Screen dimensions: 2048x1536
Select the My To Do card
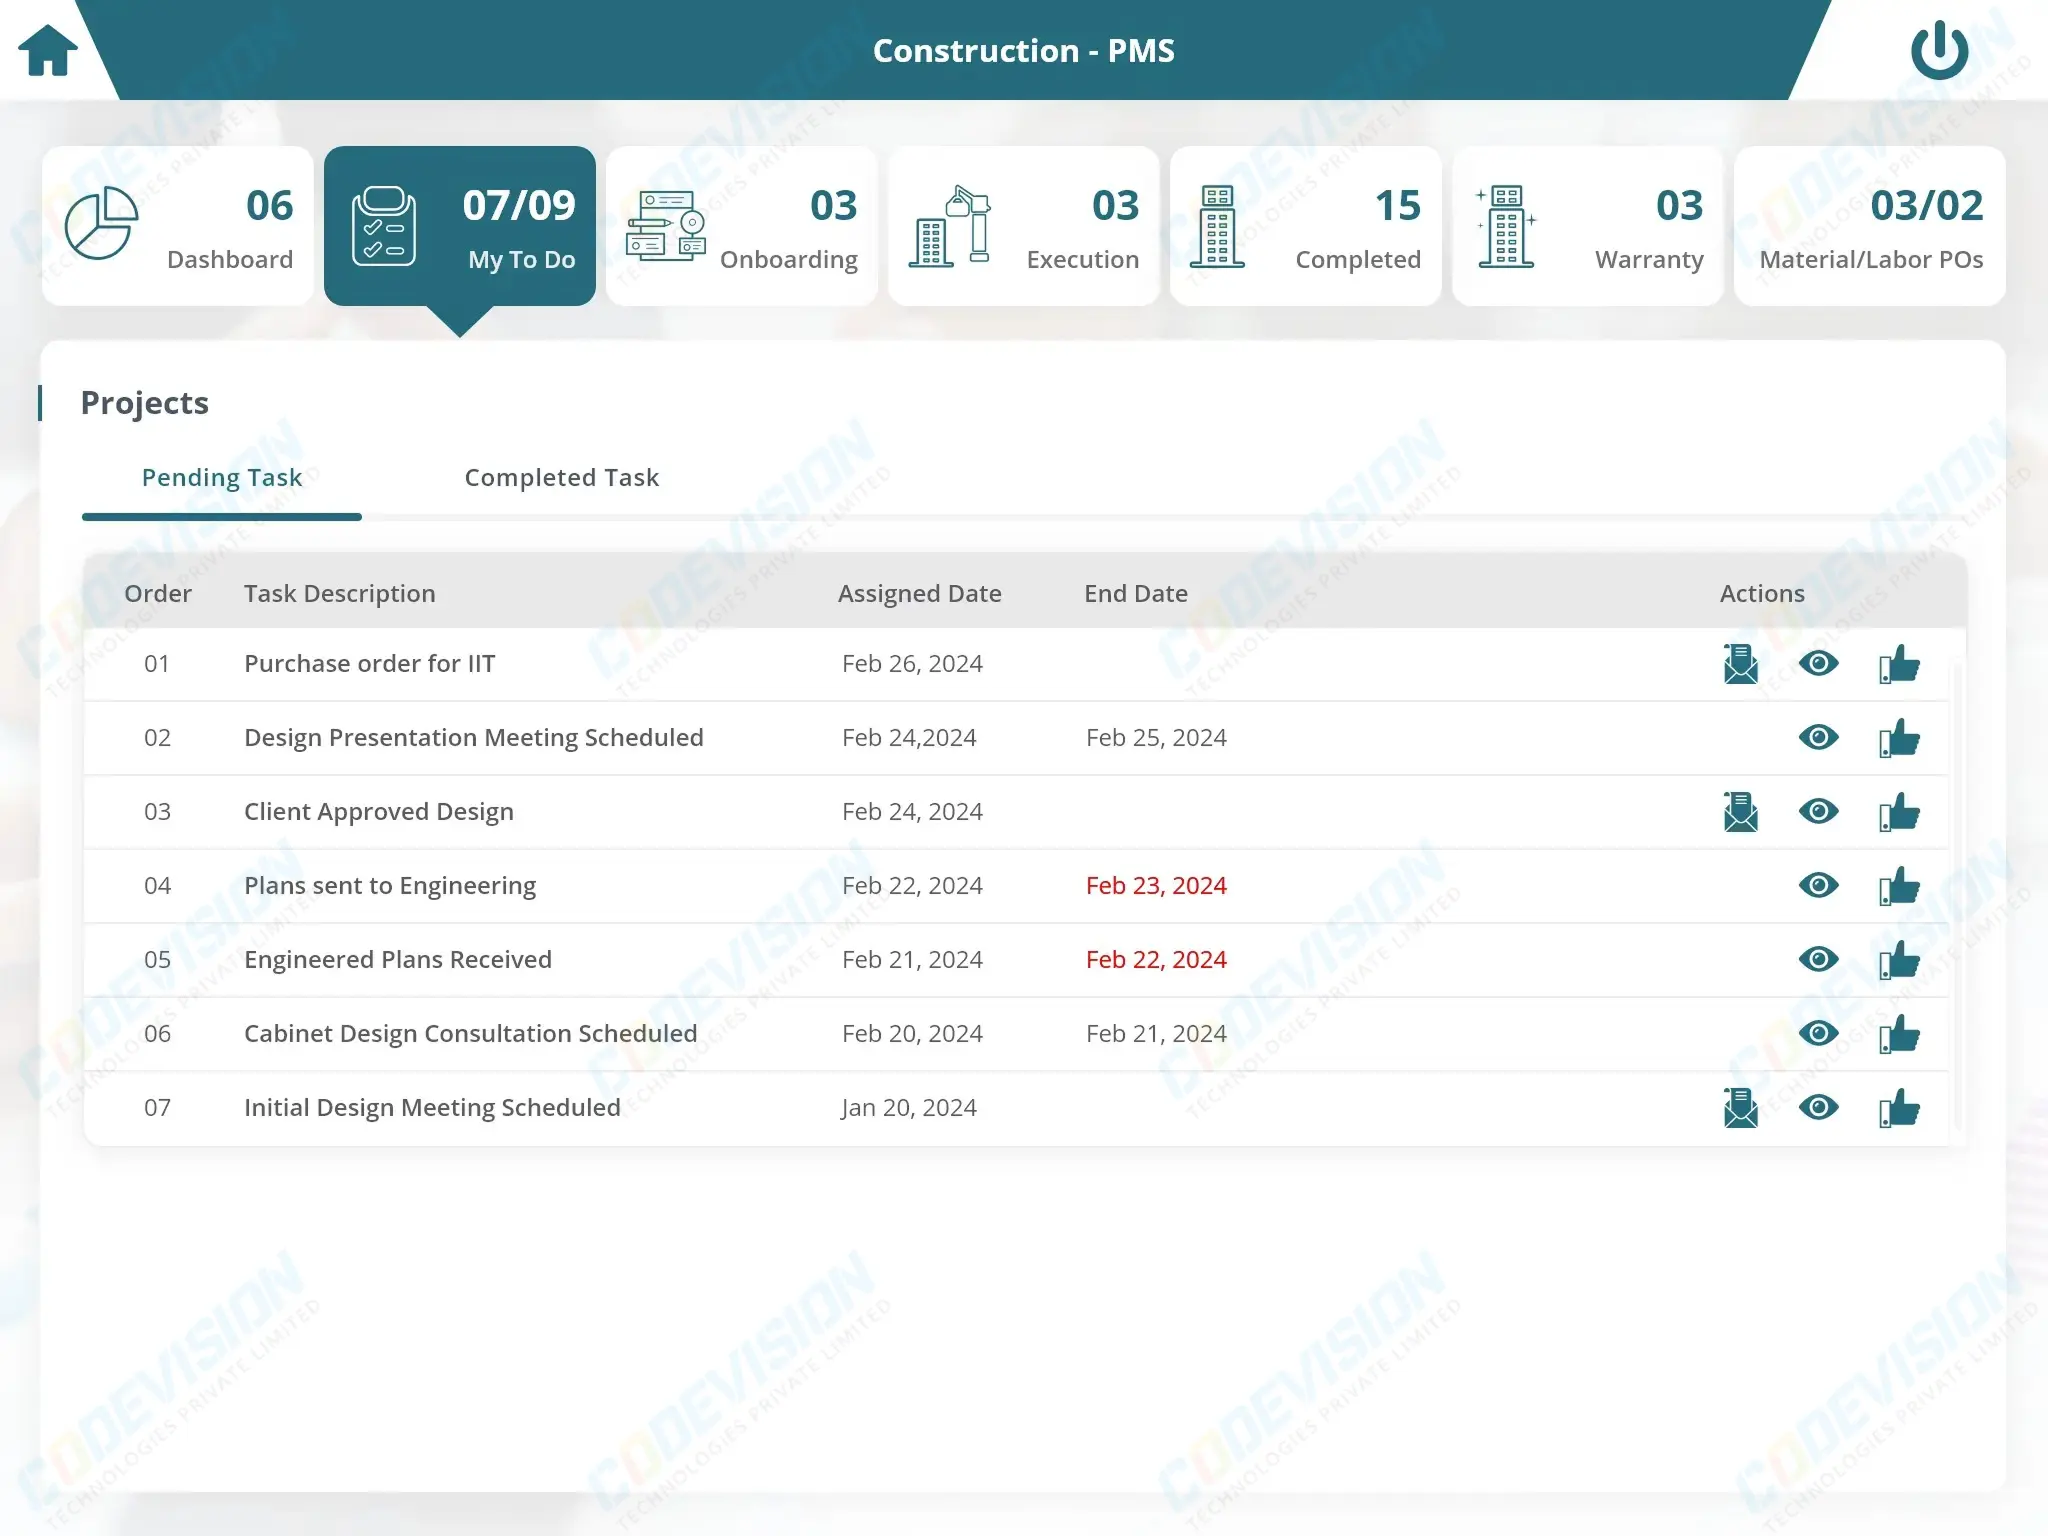click(460, 226)
